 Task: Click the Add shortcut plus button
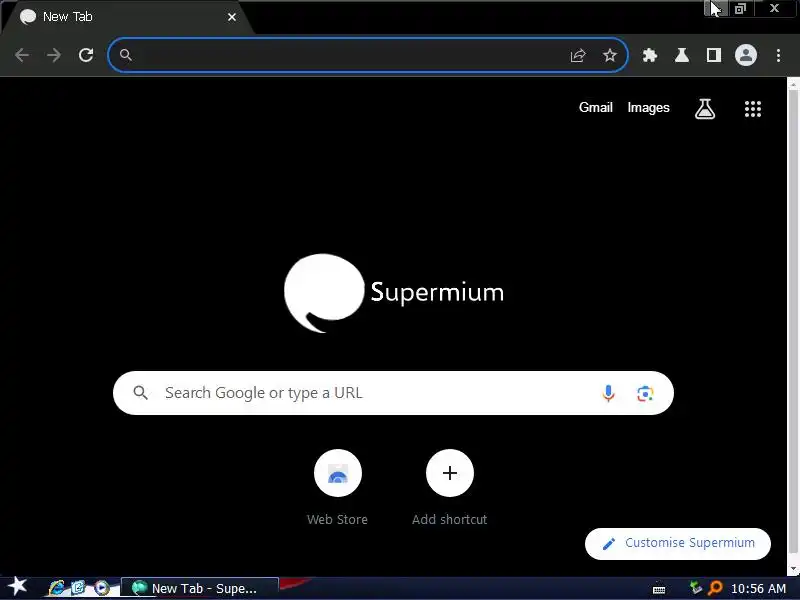pyautogui.click(x=449, y=473)
